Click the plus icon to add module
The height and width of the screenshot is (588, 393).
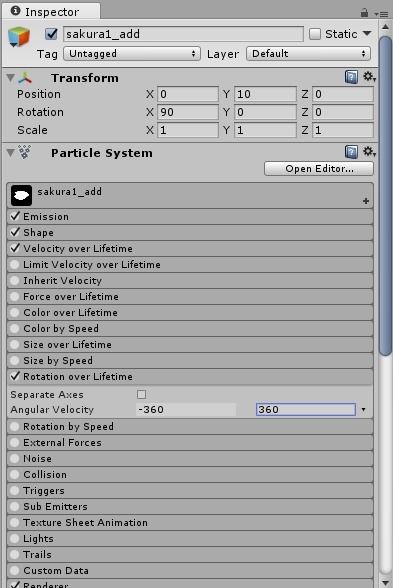click(x=366, y=201)
